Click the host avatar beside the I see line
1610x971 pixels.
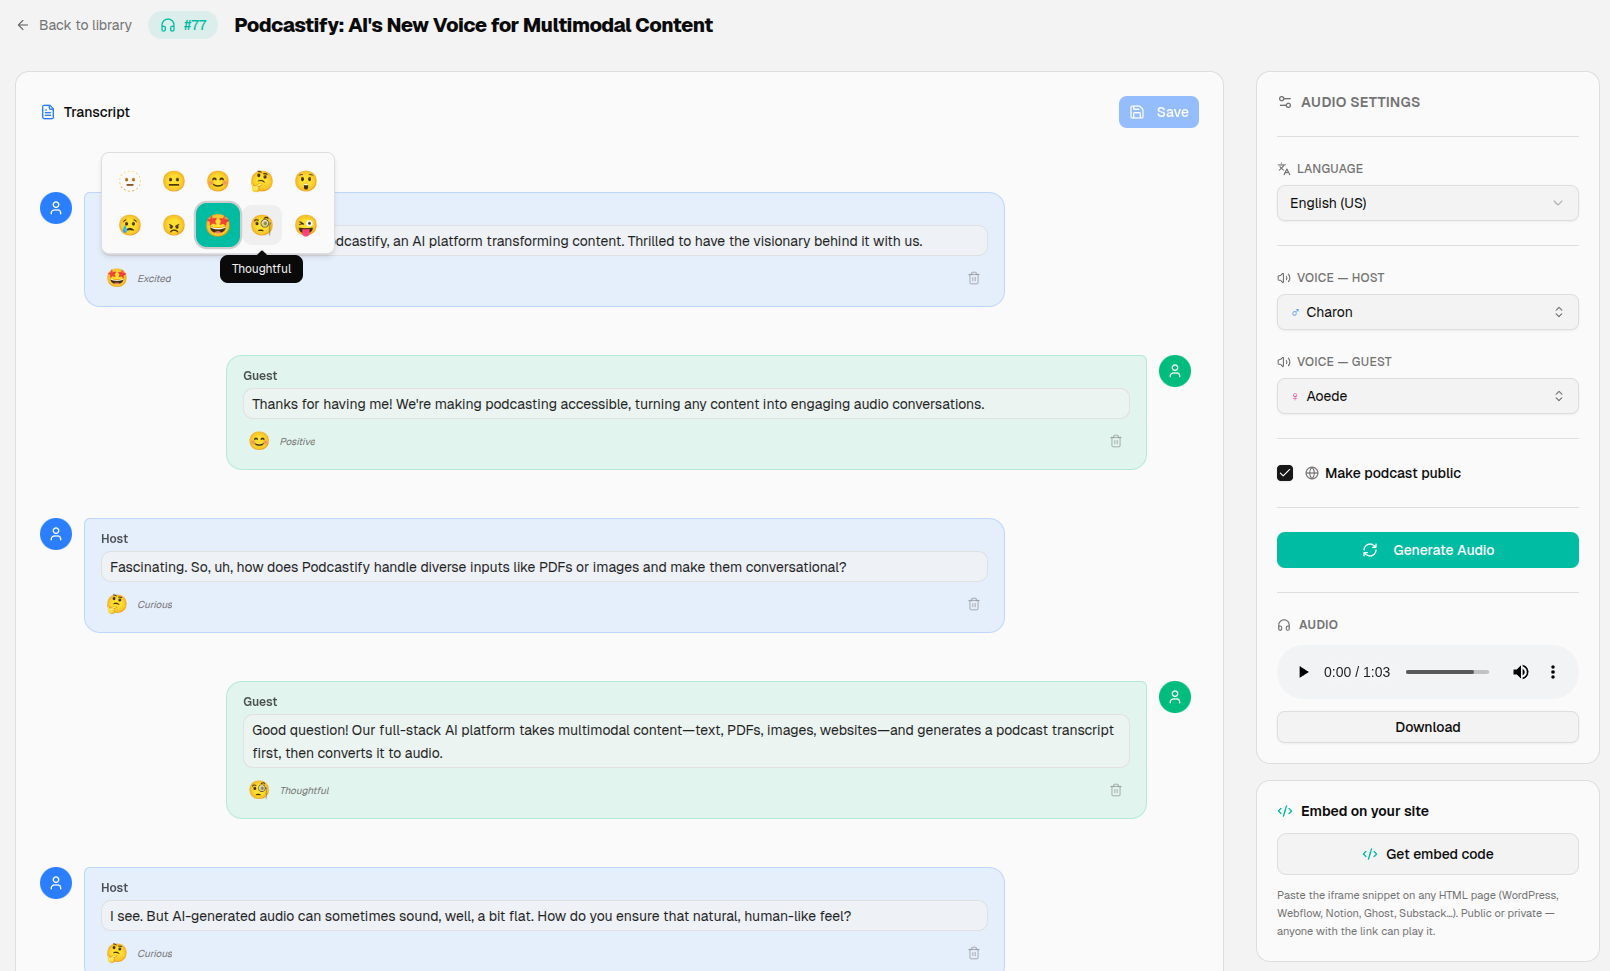pyautogui.click(x=56, y=883)
